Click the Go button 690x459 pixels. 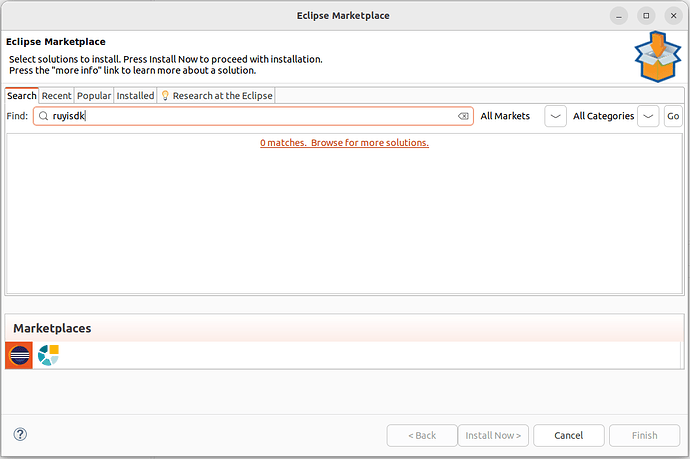[673, 116]
